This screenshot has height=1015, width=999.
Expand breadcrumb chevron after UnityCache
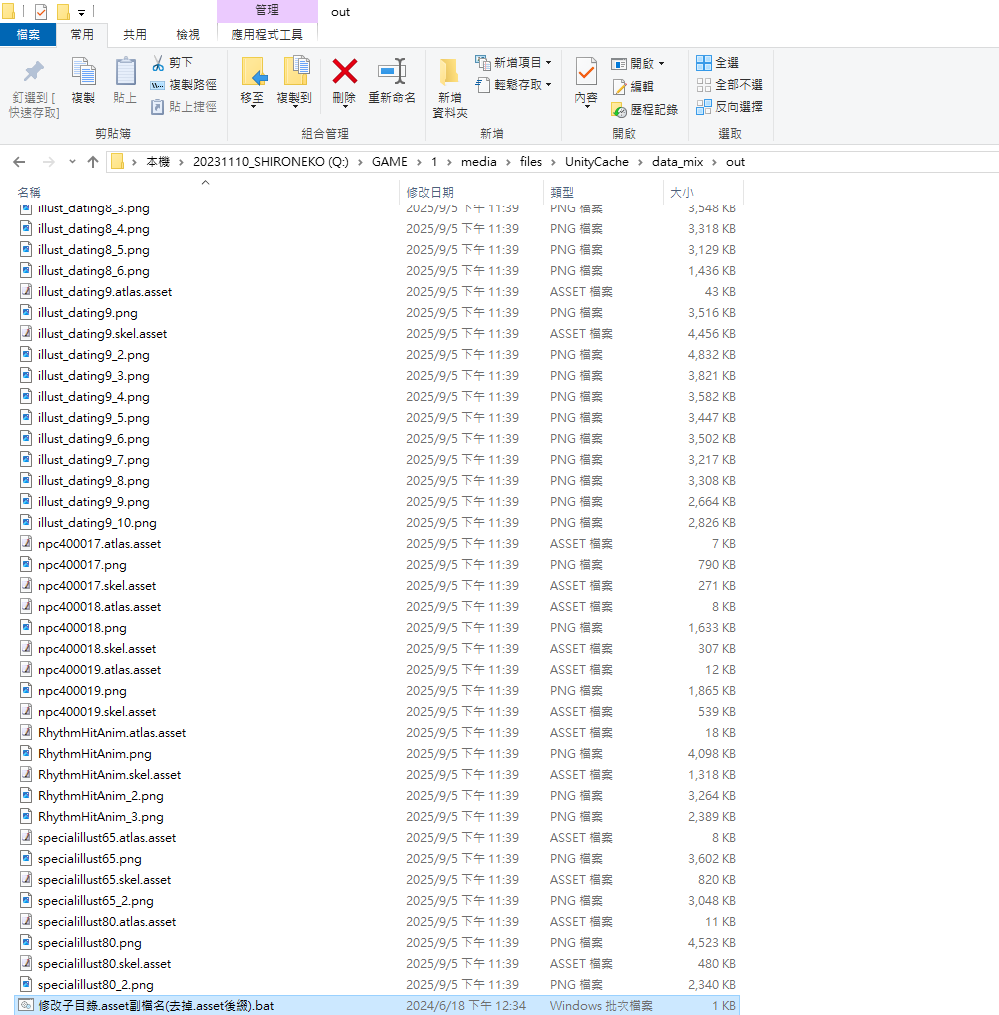(640, 162)
